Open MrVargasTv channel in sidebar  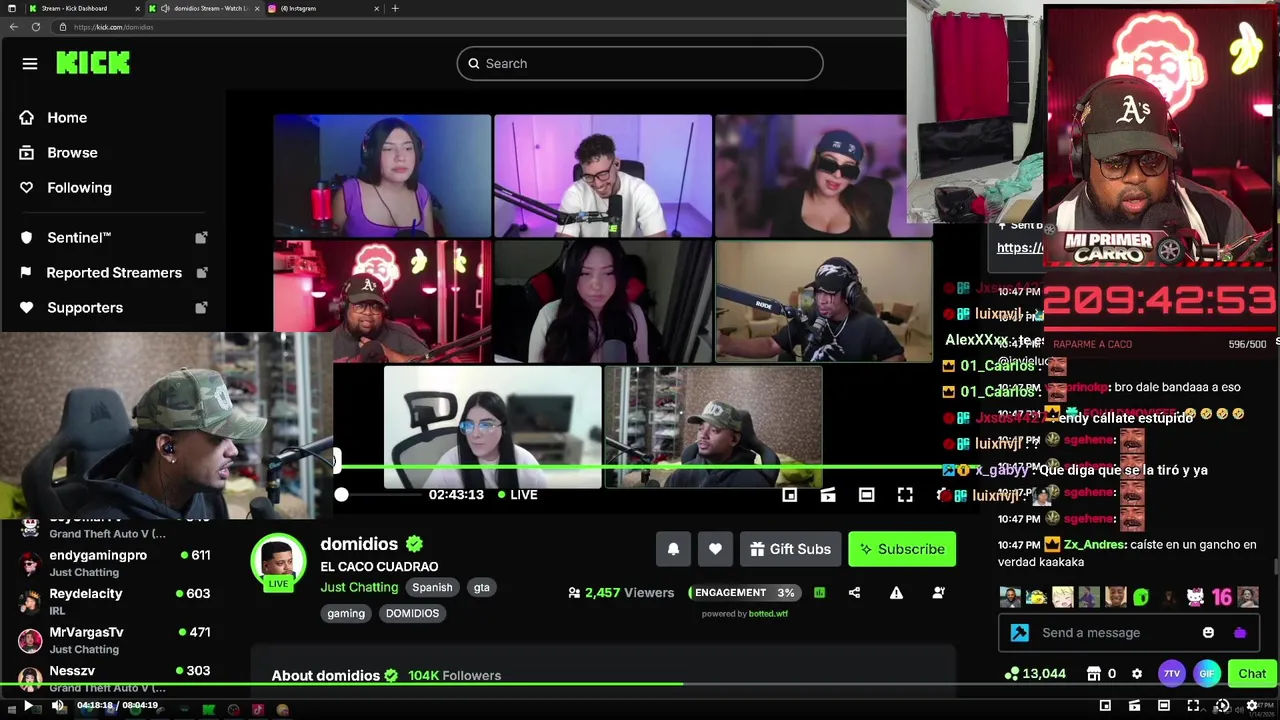(x=113, y=640)
